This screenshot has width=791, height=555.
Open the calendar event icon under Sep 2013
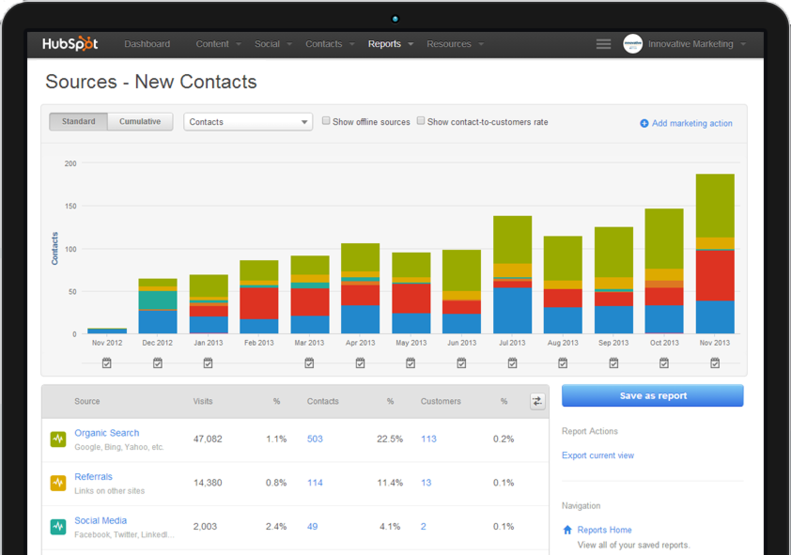click(613, 363)
